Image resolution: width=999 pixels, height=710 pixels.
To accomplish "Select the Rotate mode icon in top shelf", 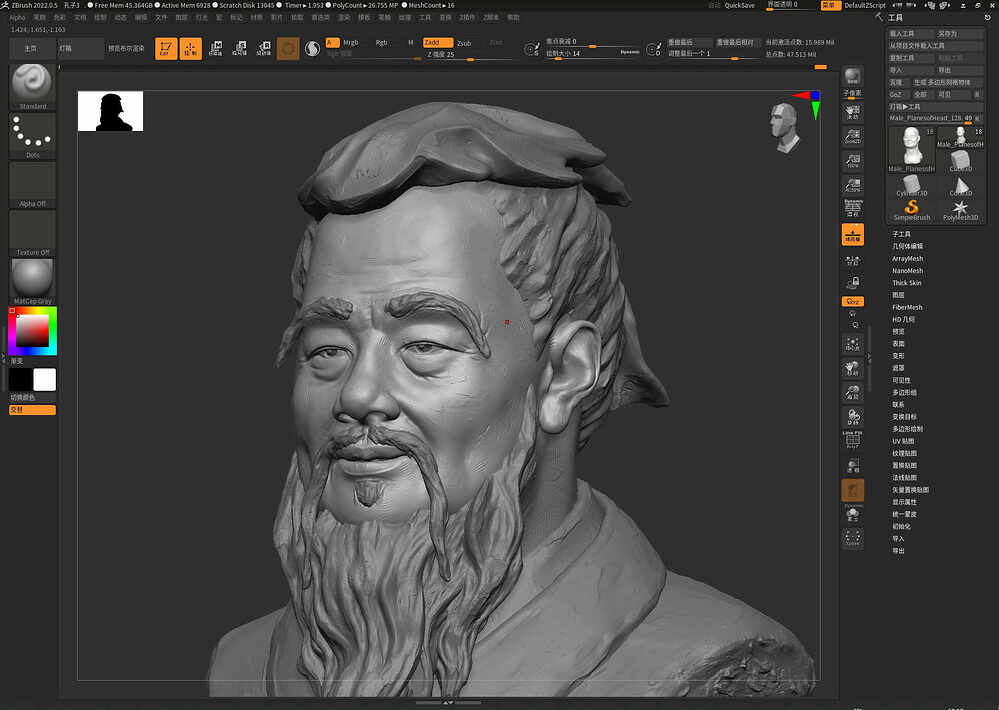I will tap(264, 48).
